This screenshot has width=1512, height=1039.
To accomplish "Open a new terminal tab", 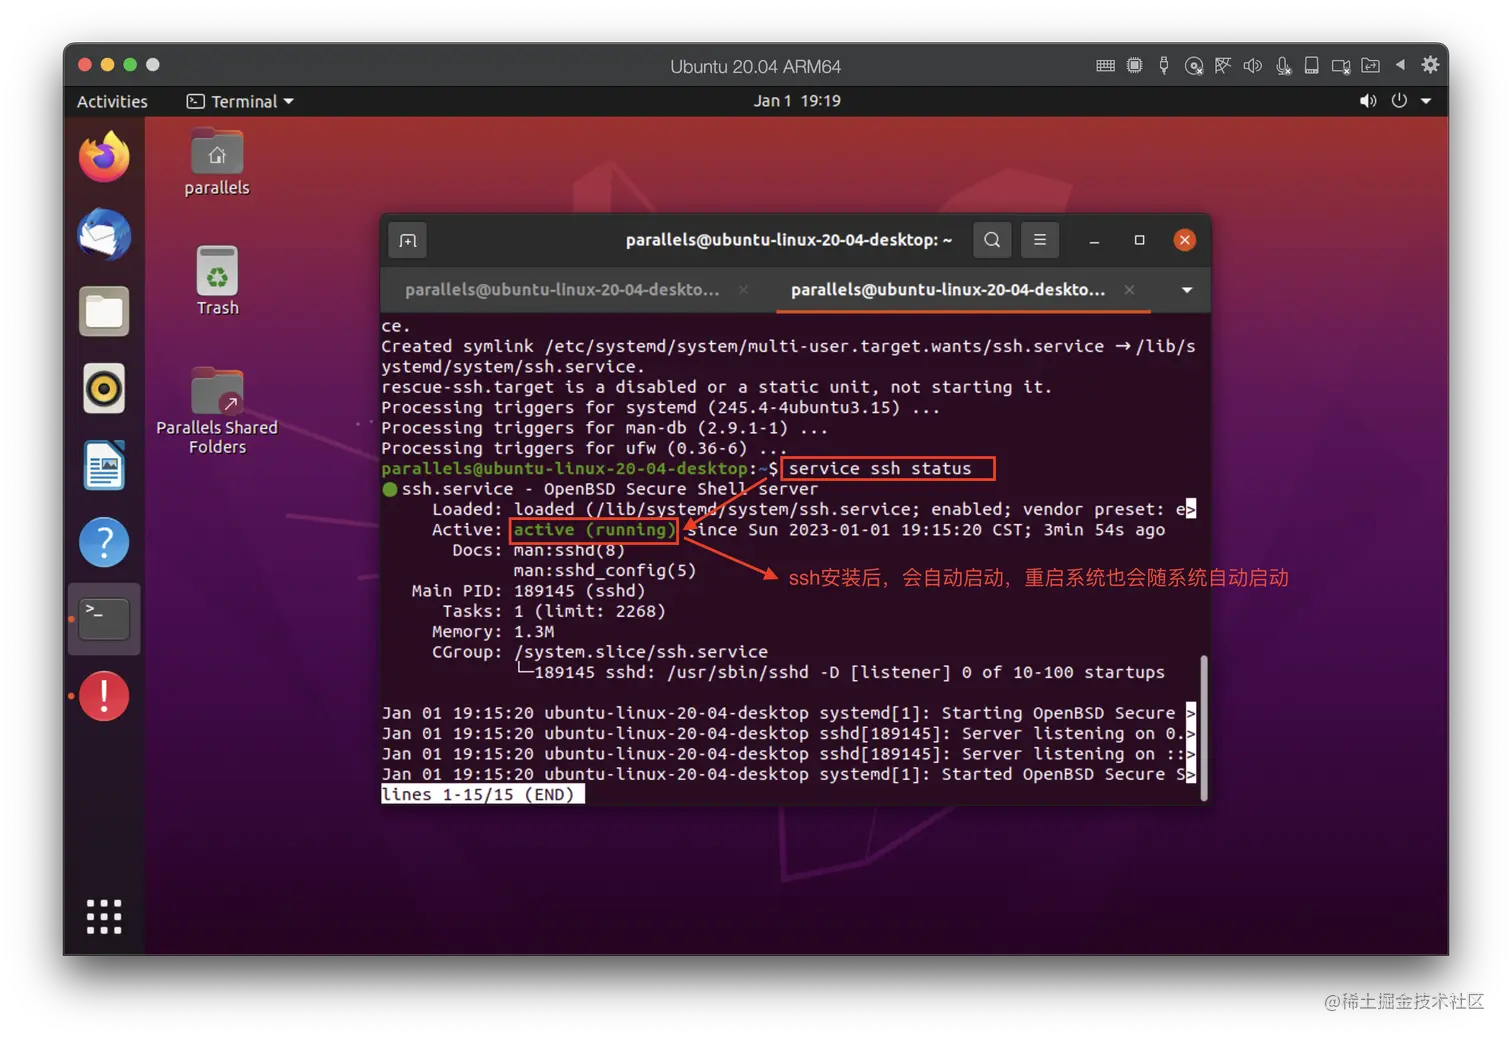I will 407,240.
